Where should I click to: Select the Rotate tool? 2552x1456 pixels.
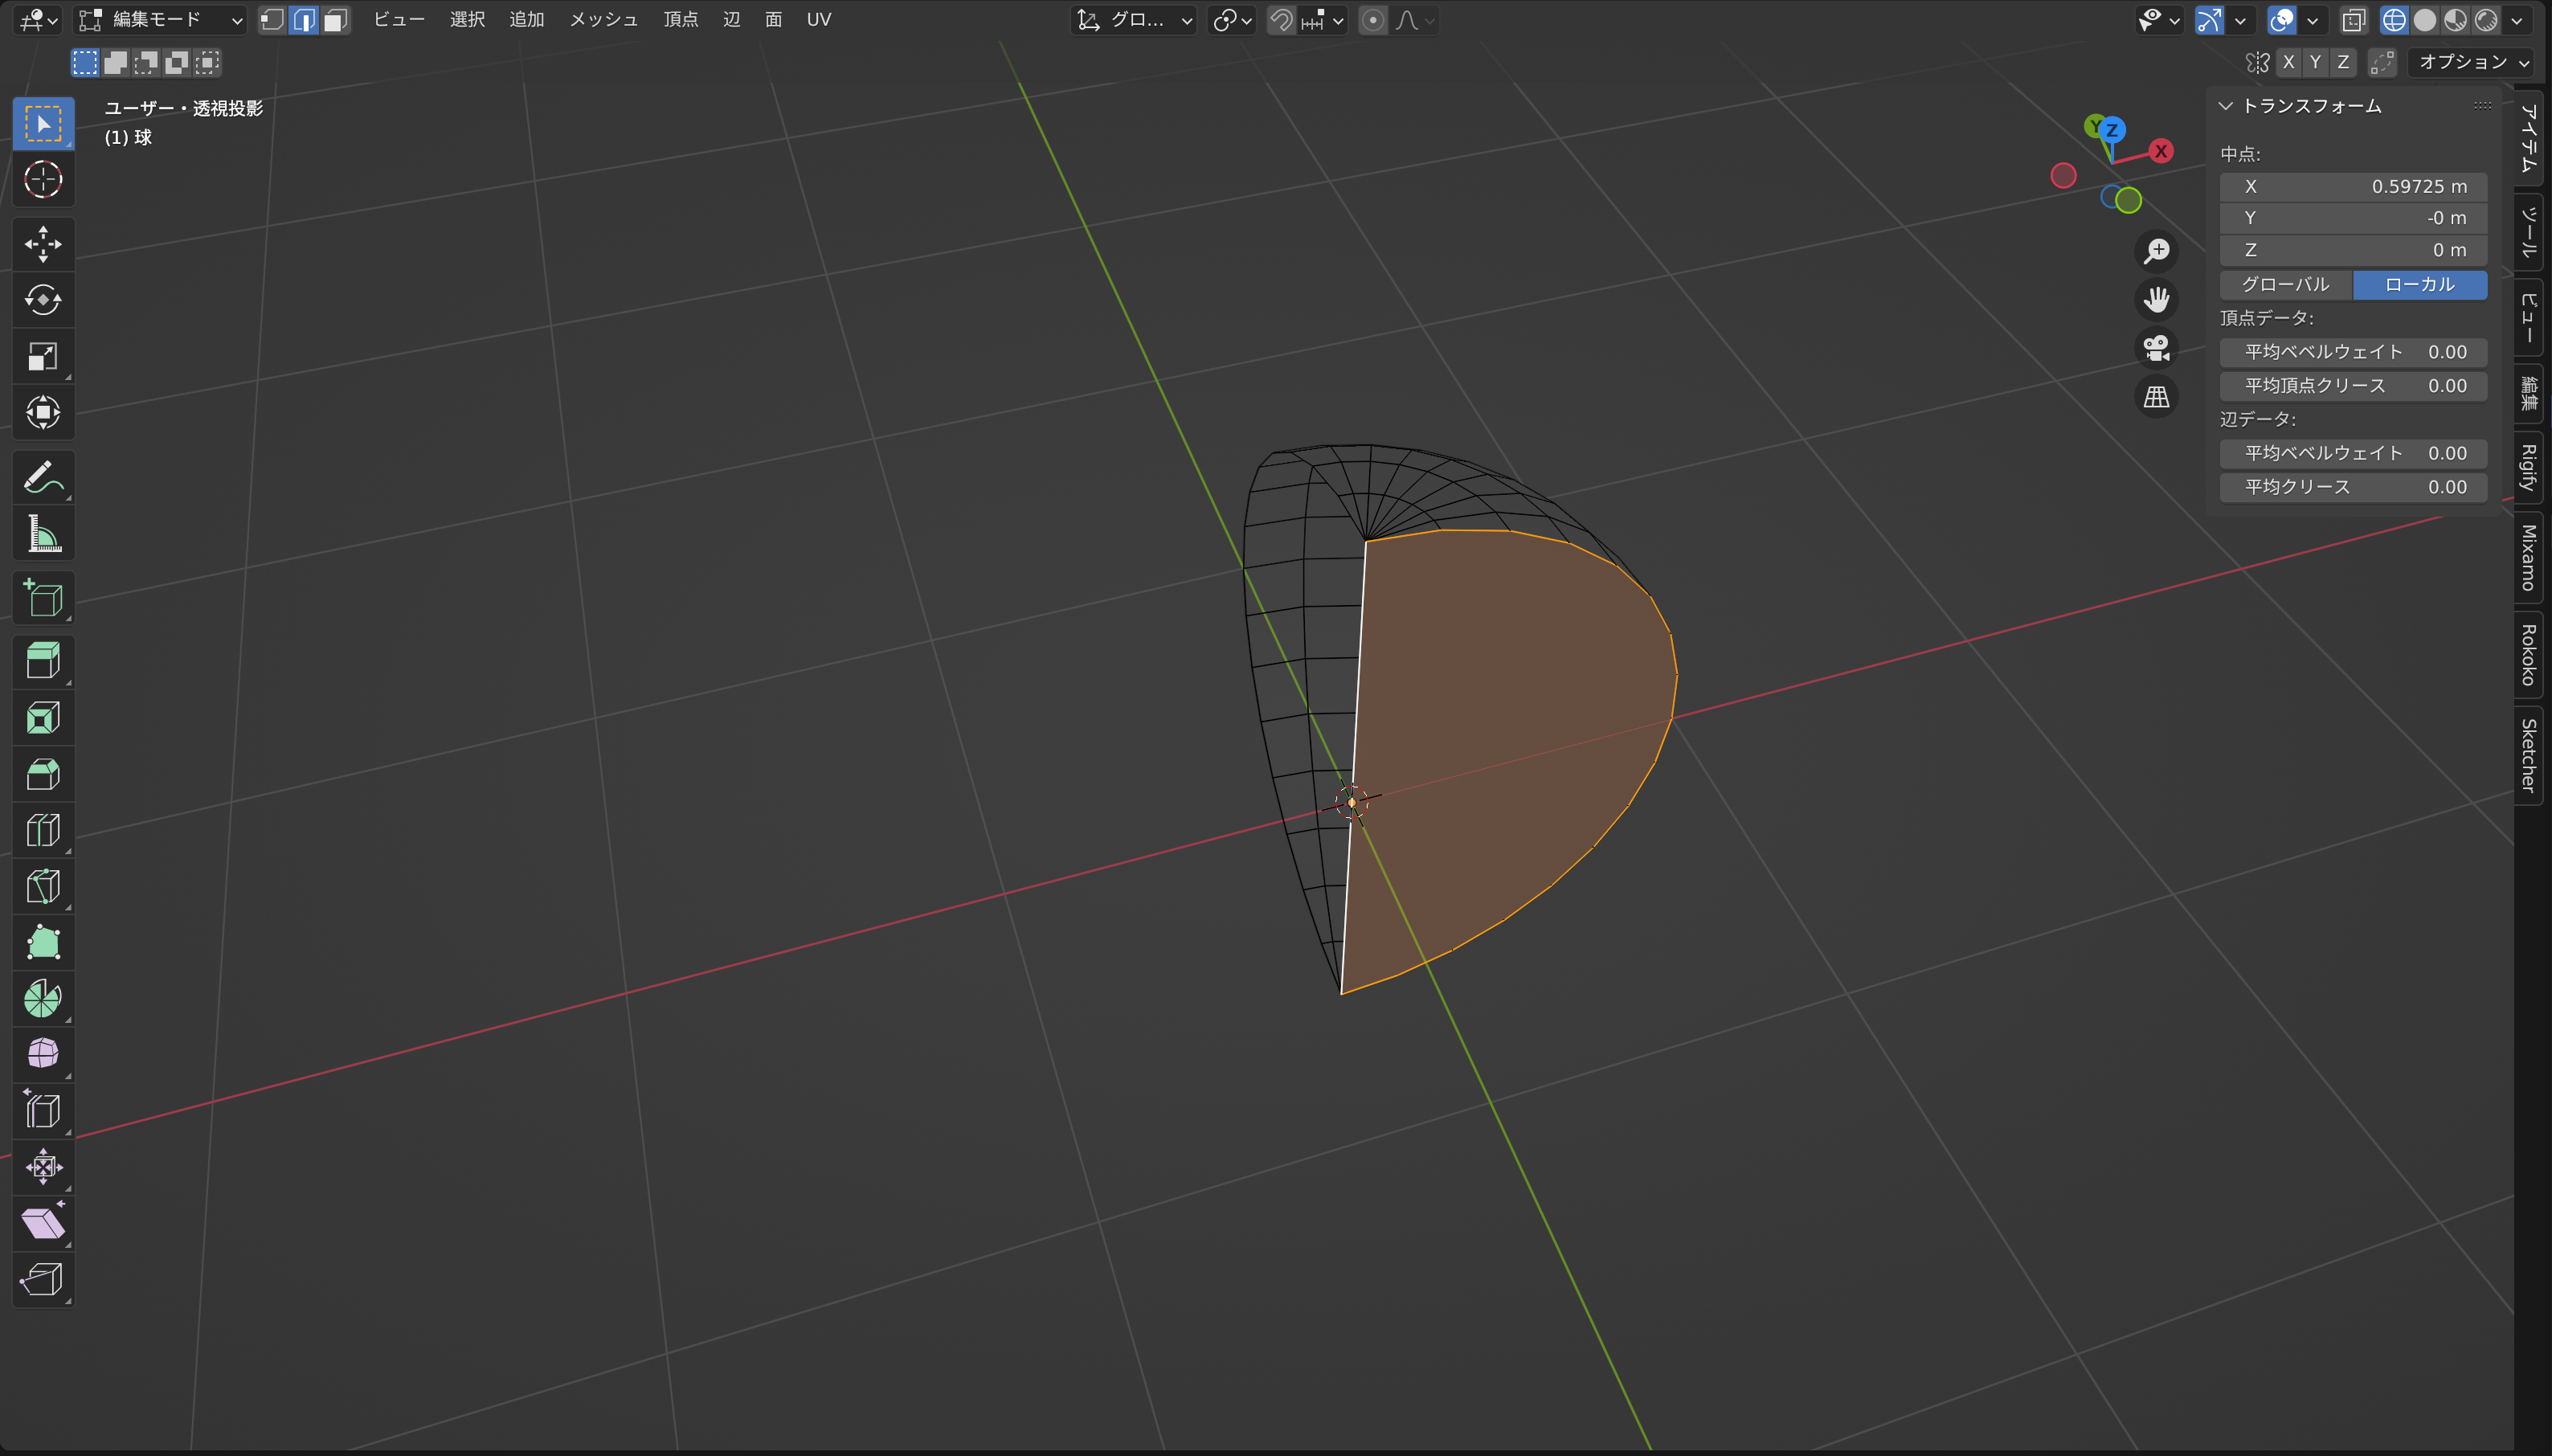pyautogui.click(x=43, y=300)
